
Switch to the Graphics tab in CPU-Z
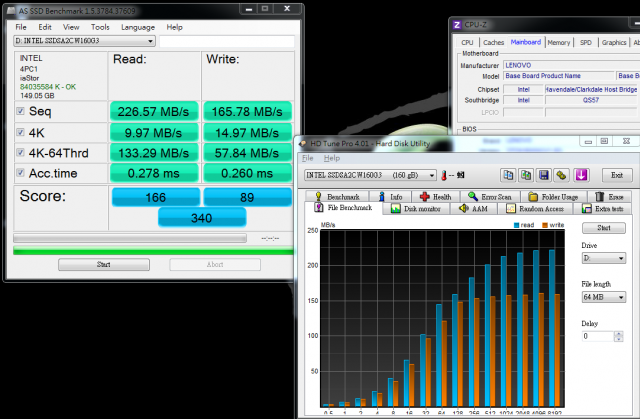(613, 42)
